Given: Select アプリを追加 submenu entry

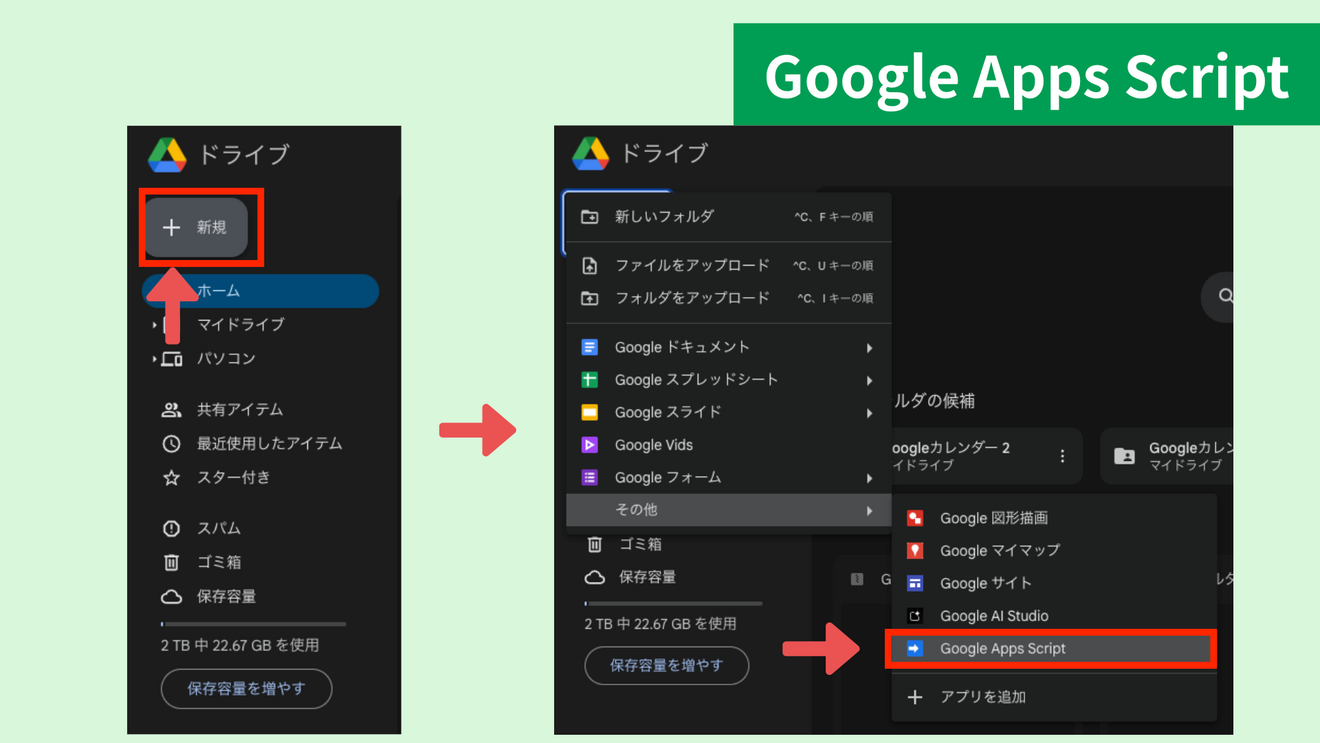Looking at the screenshot, I should [x=1054, y=697].
